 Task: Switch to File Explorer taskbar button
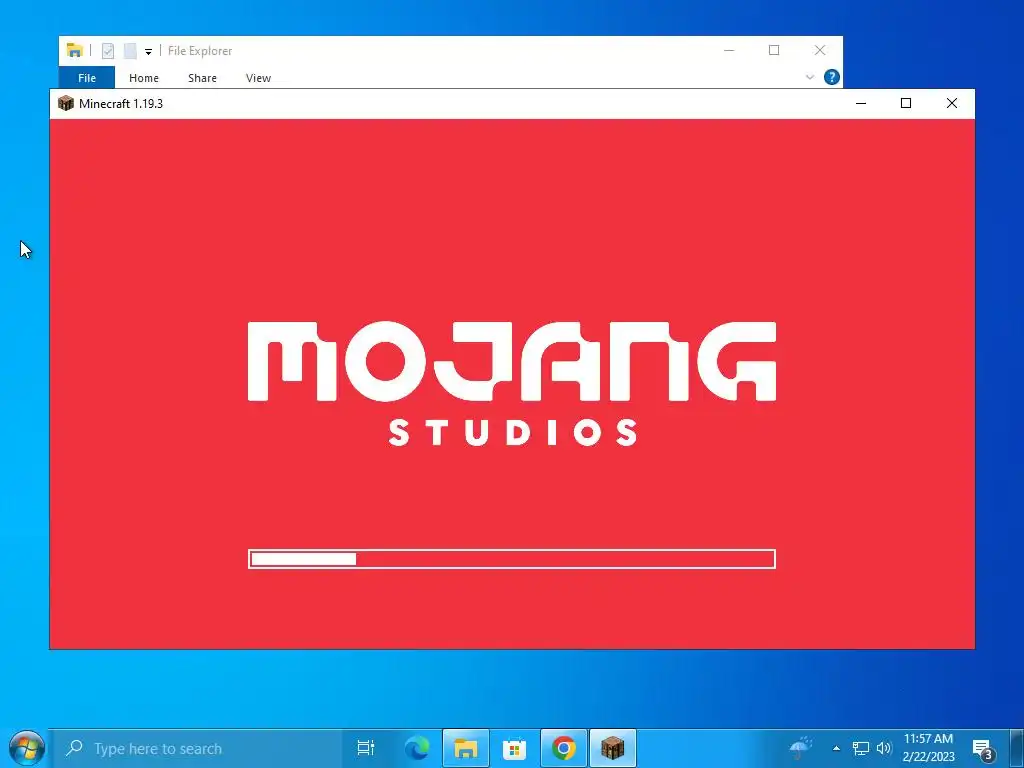pos(466,748)
